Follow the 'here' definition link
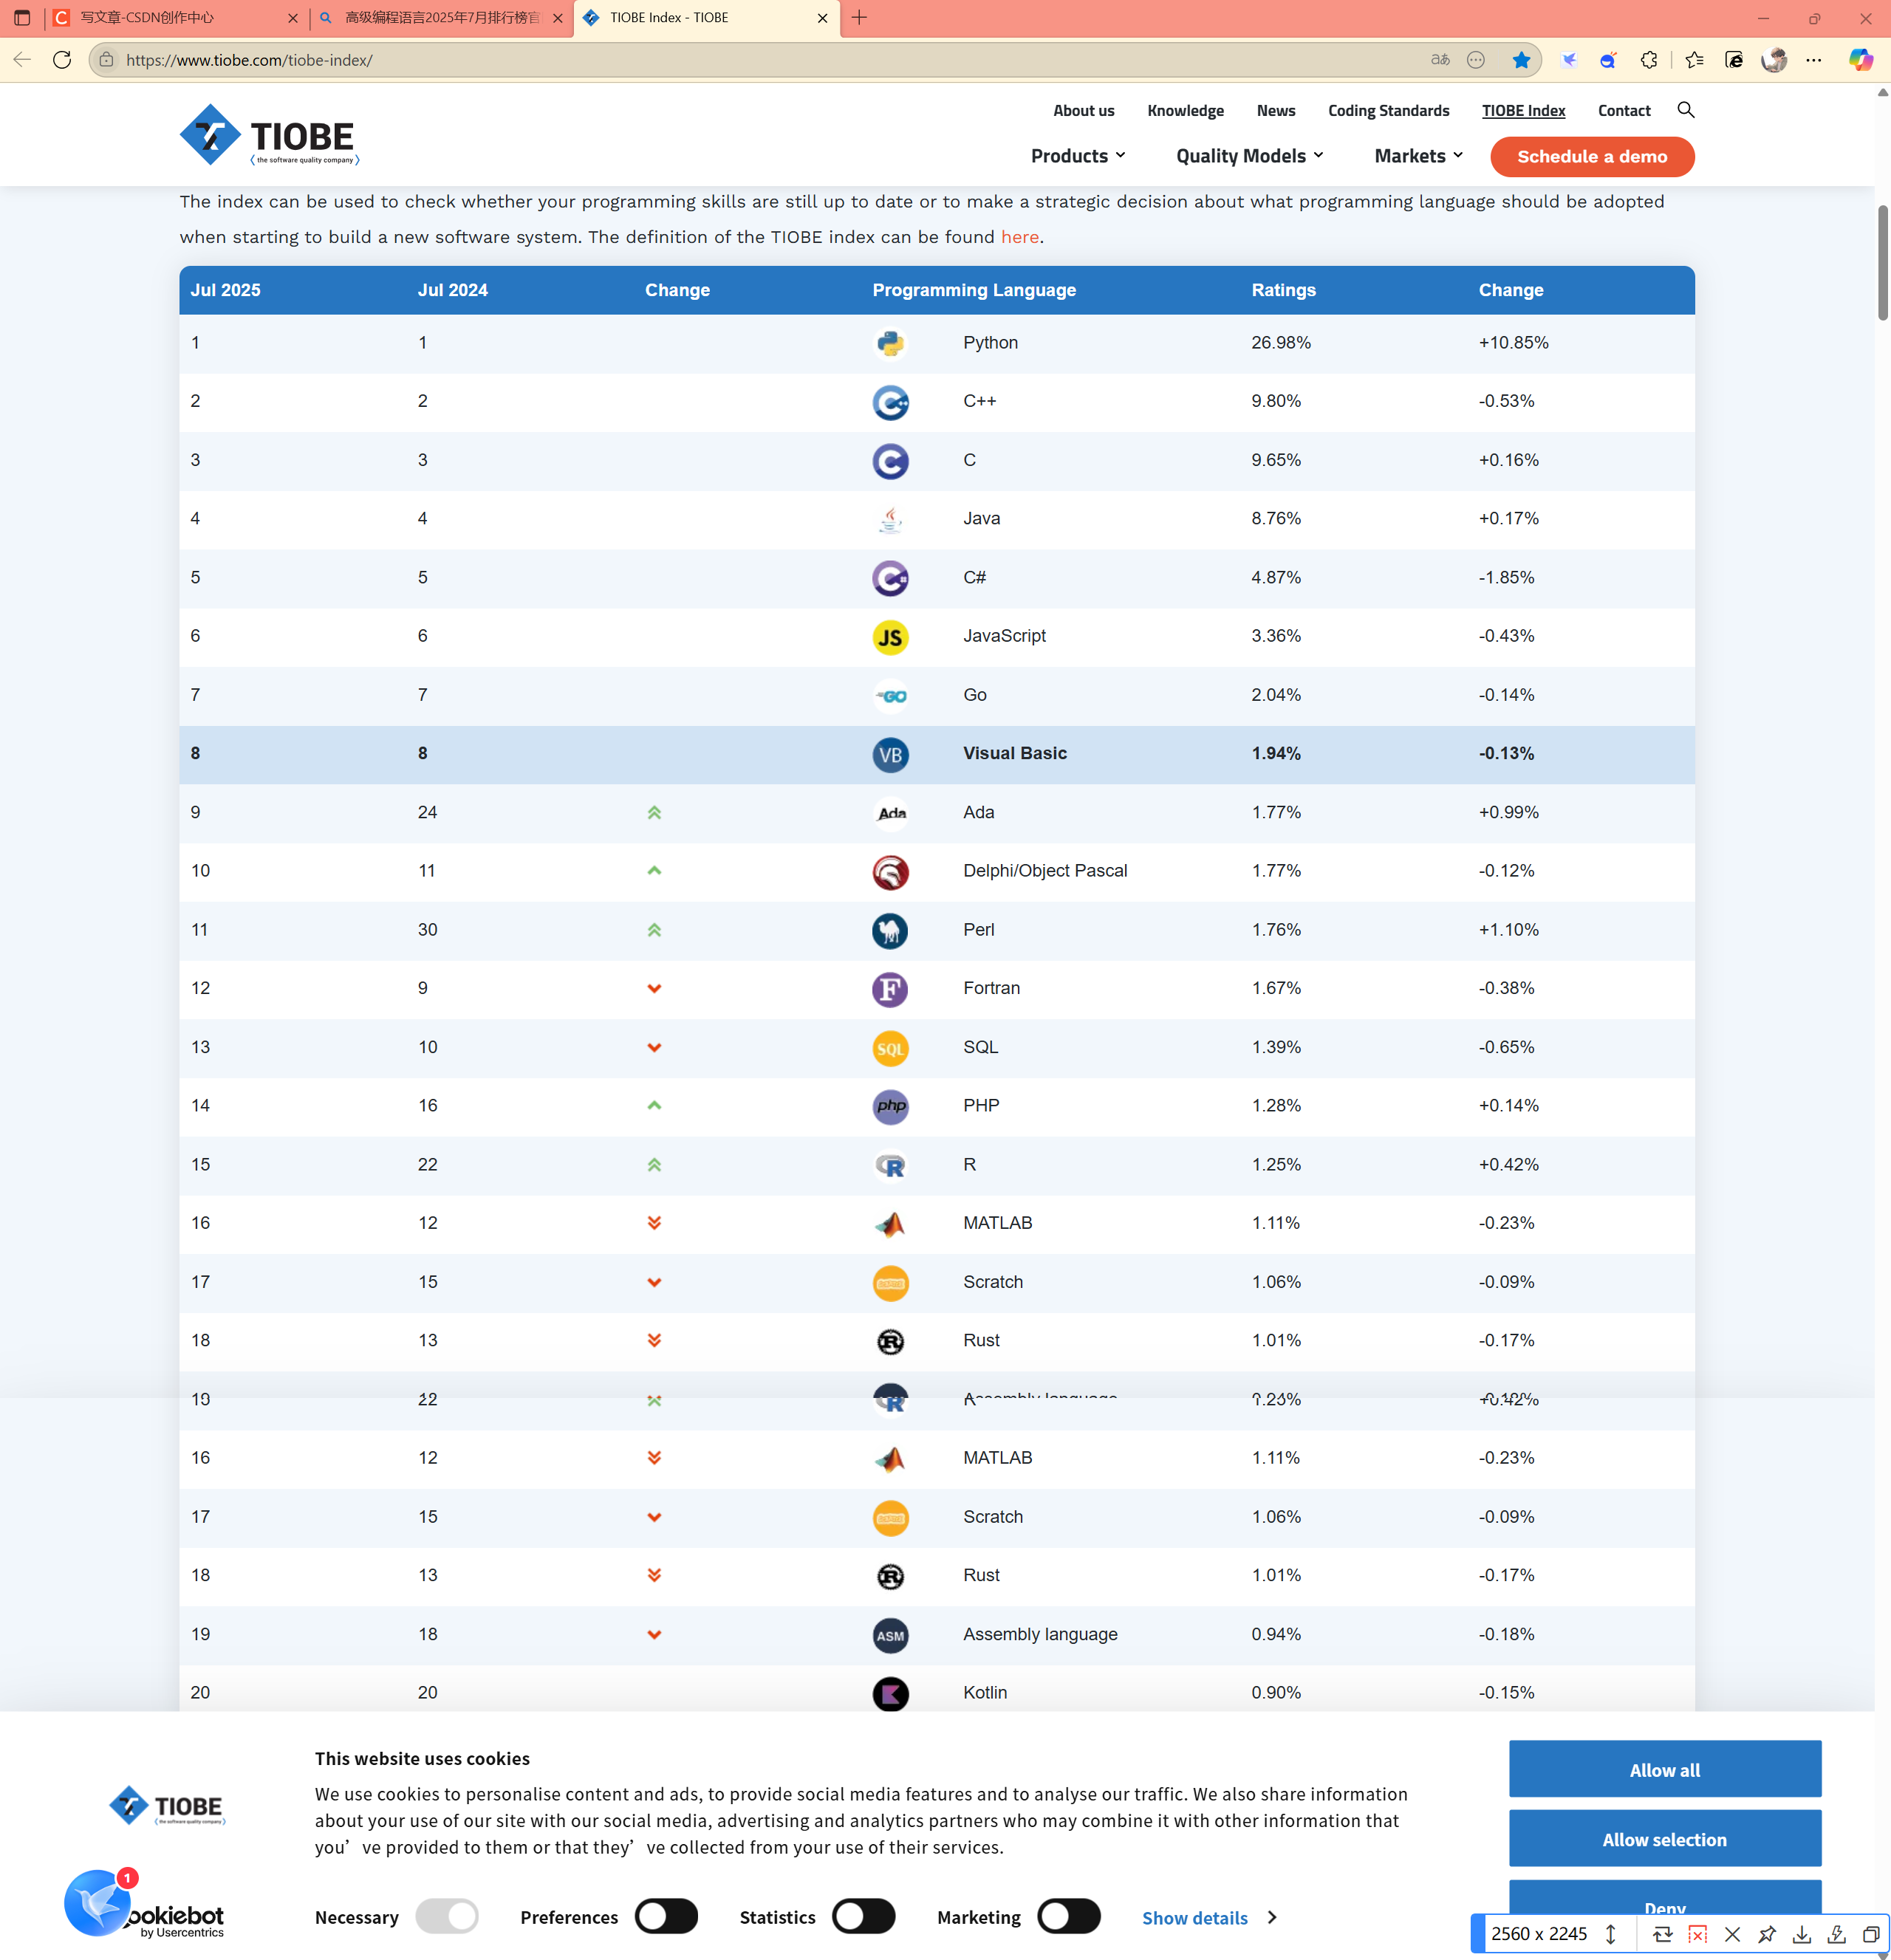Image resolution: width=1891 pixels, height=1960 pixels. click(1020, 237)
